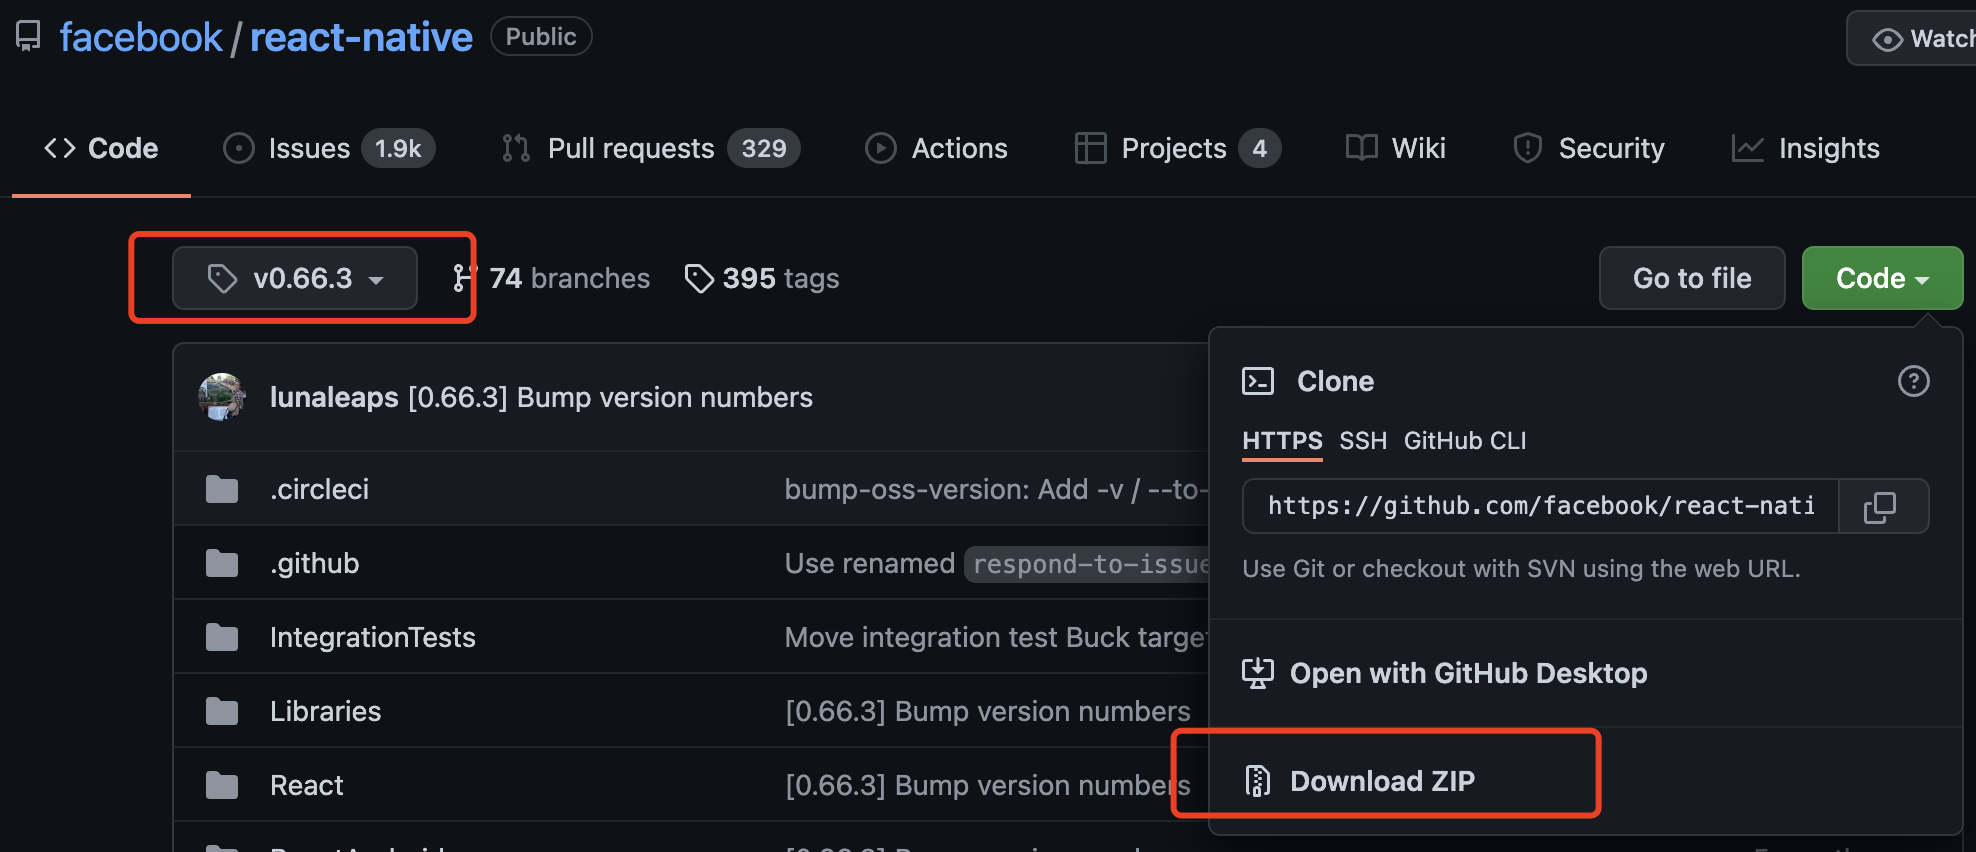
Task: Click the folder icon next to .github
Action: point(222,563)
